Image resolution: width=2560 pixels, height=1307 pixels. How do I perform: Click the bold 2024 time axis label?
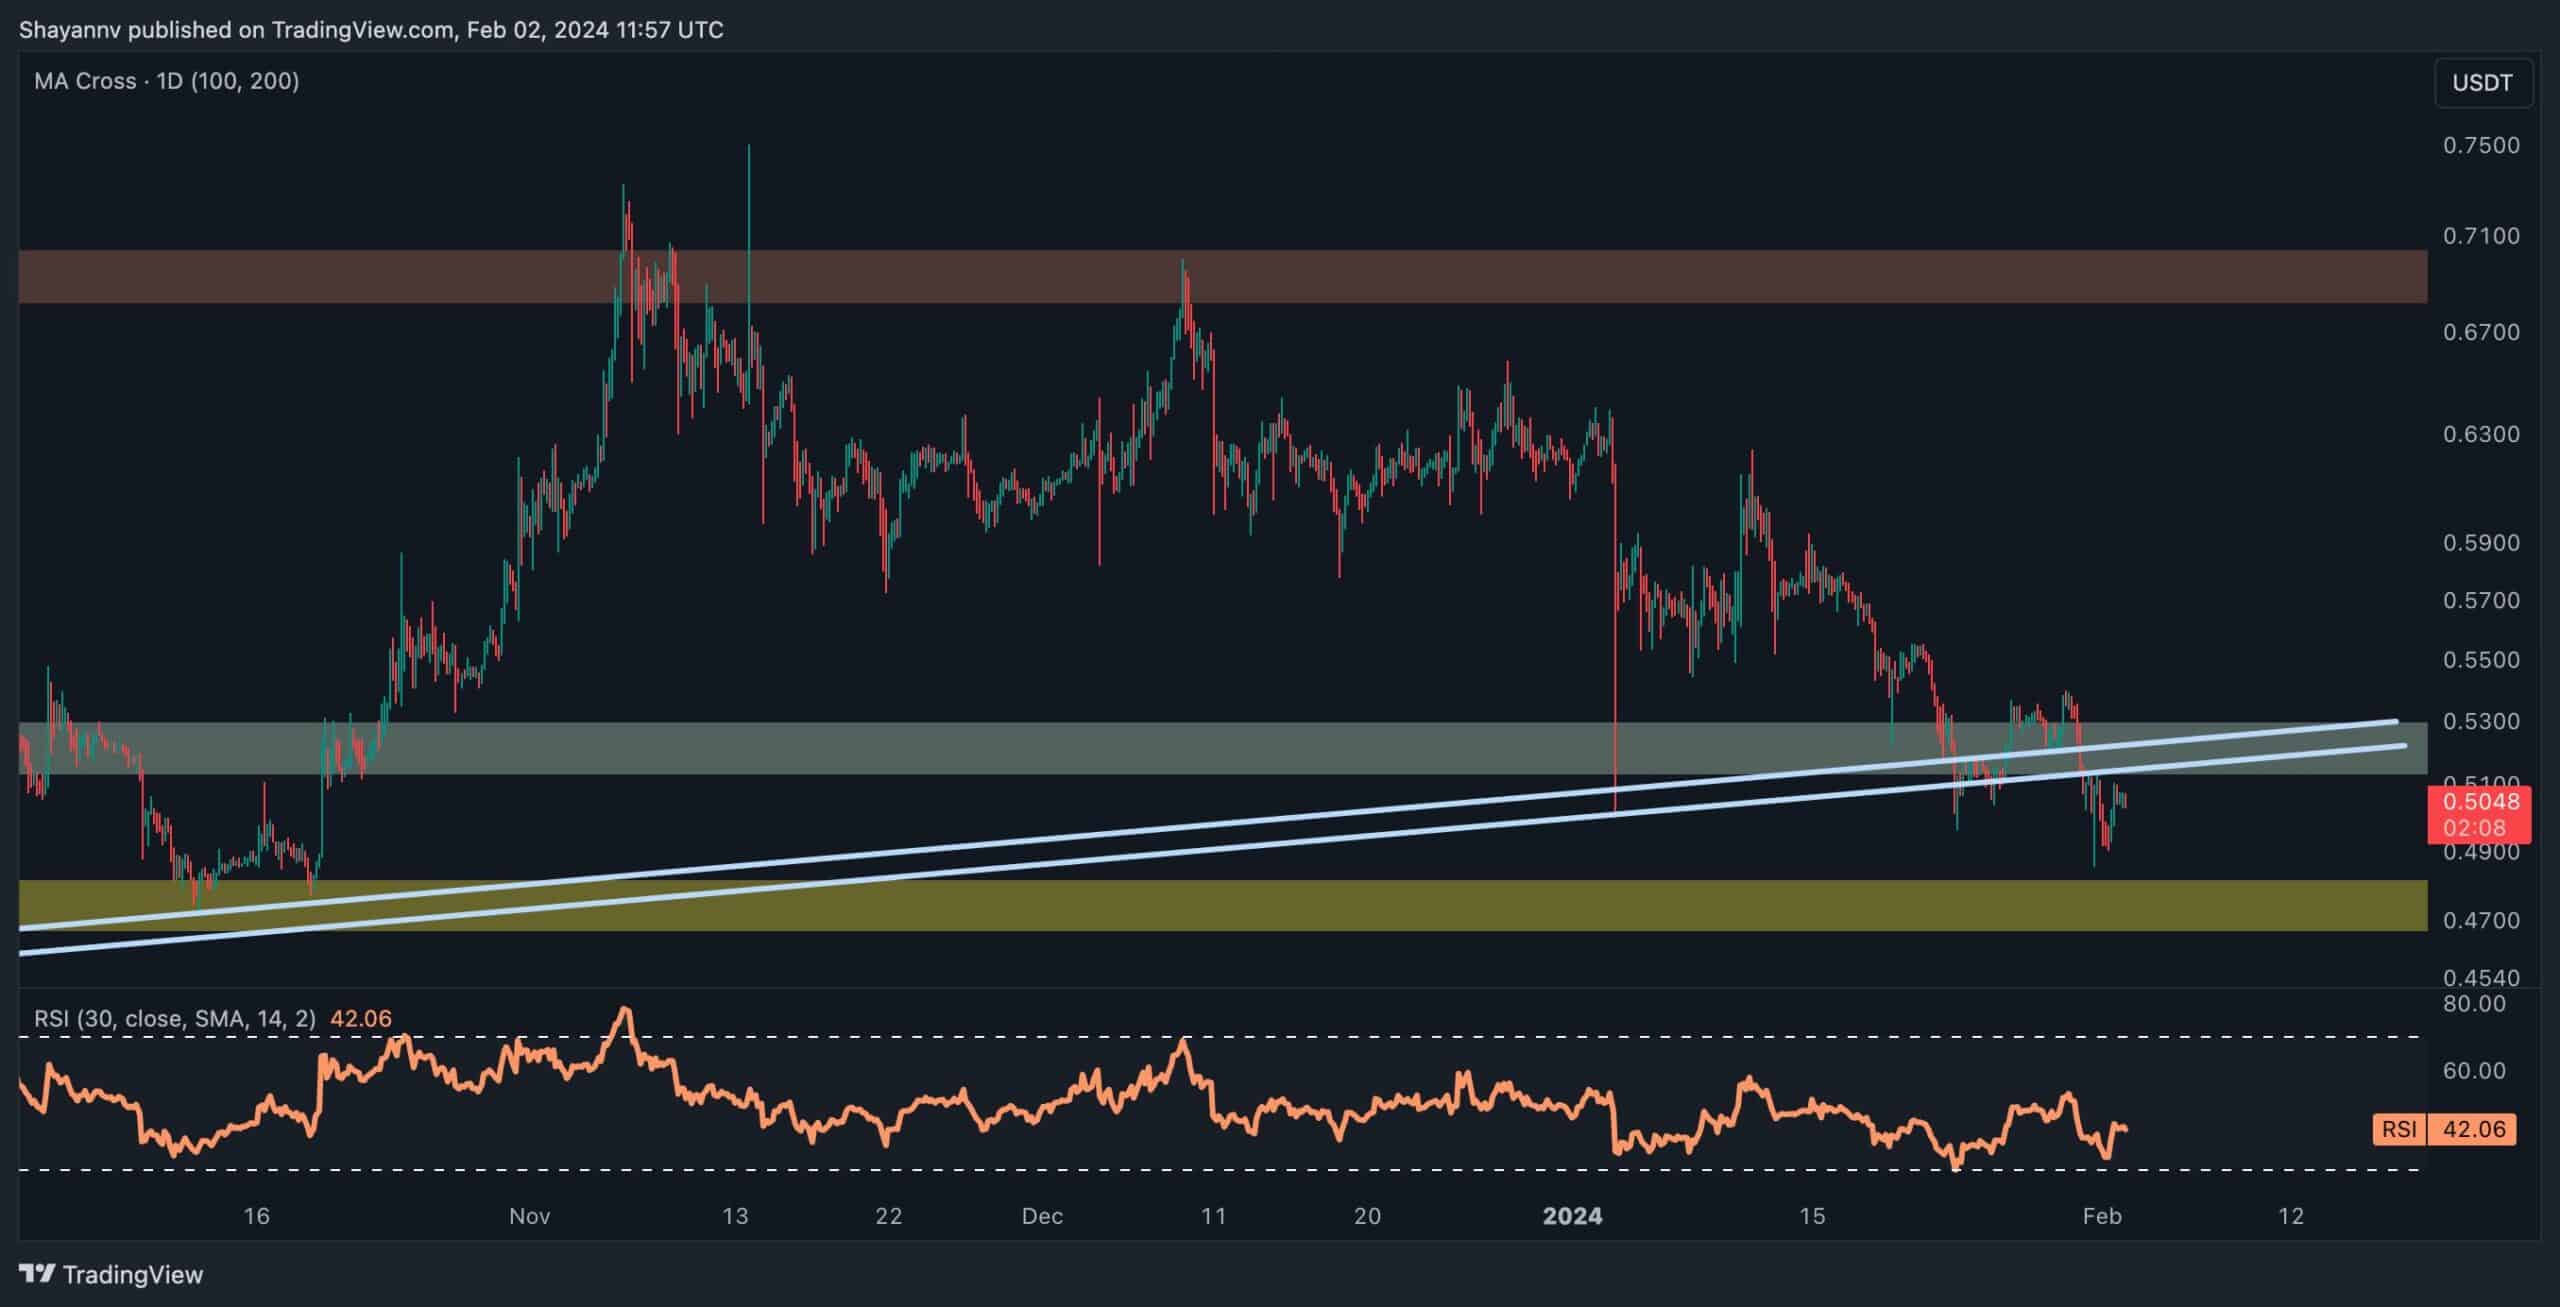(x=1572, y=1216)
